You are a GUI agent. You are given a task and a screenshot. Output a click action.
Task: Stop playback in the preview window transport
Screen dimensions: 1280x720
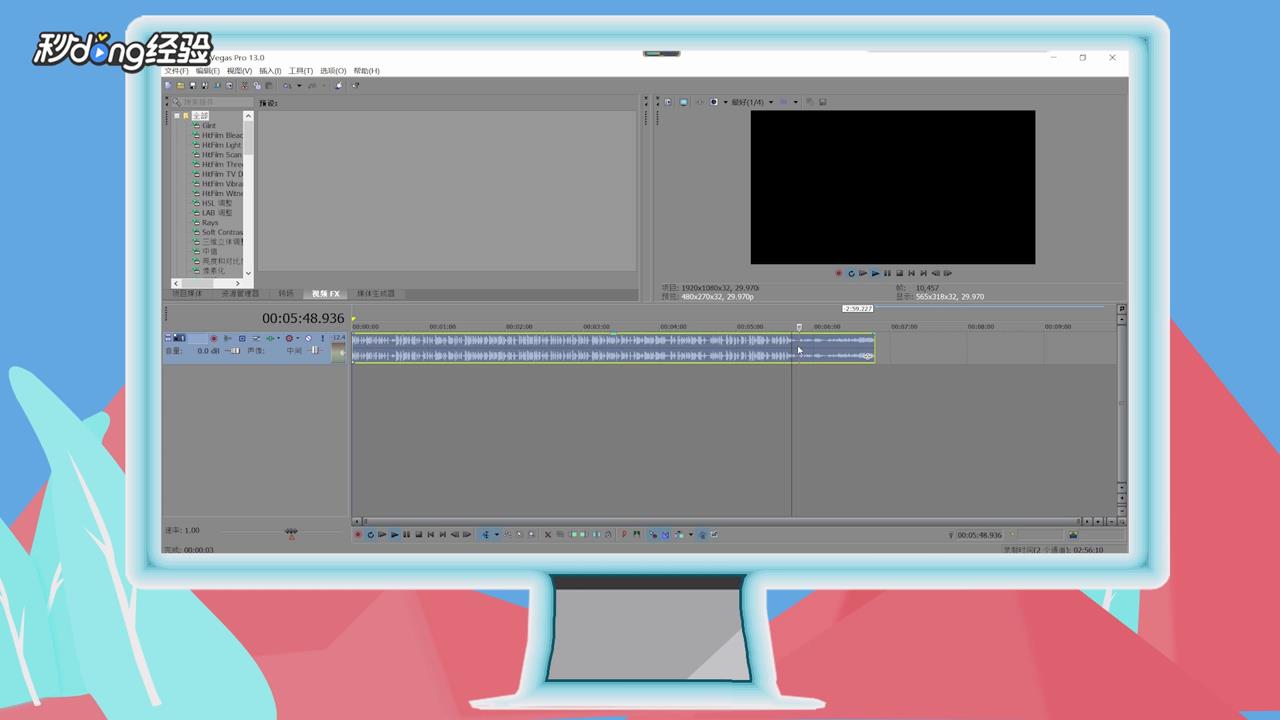click(x=899, y=273)
